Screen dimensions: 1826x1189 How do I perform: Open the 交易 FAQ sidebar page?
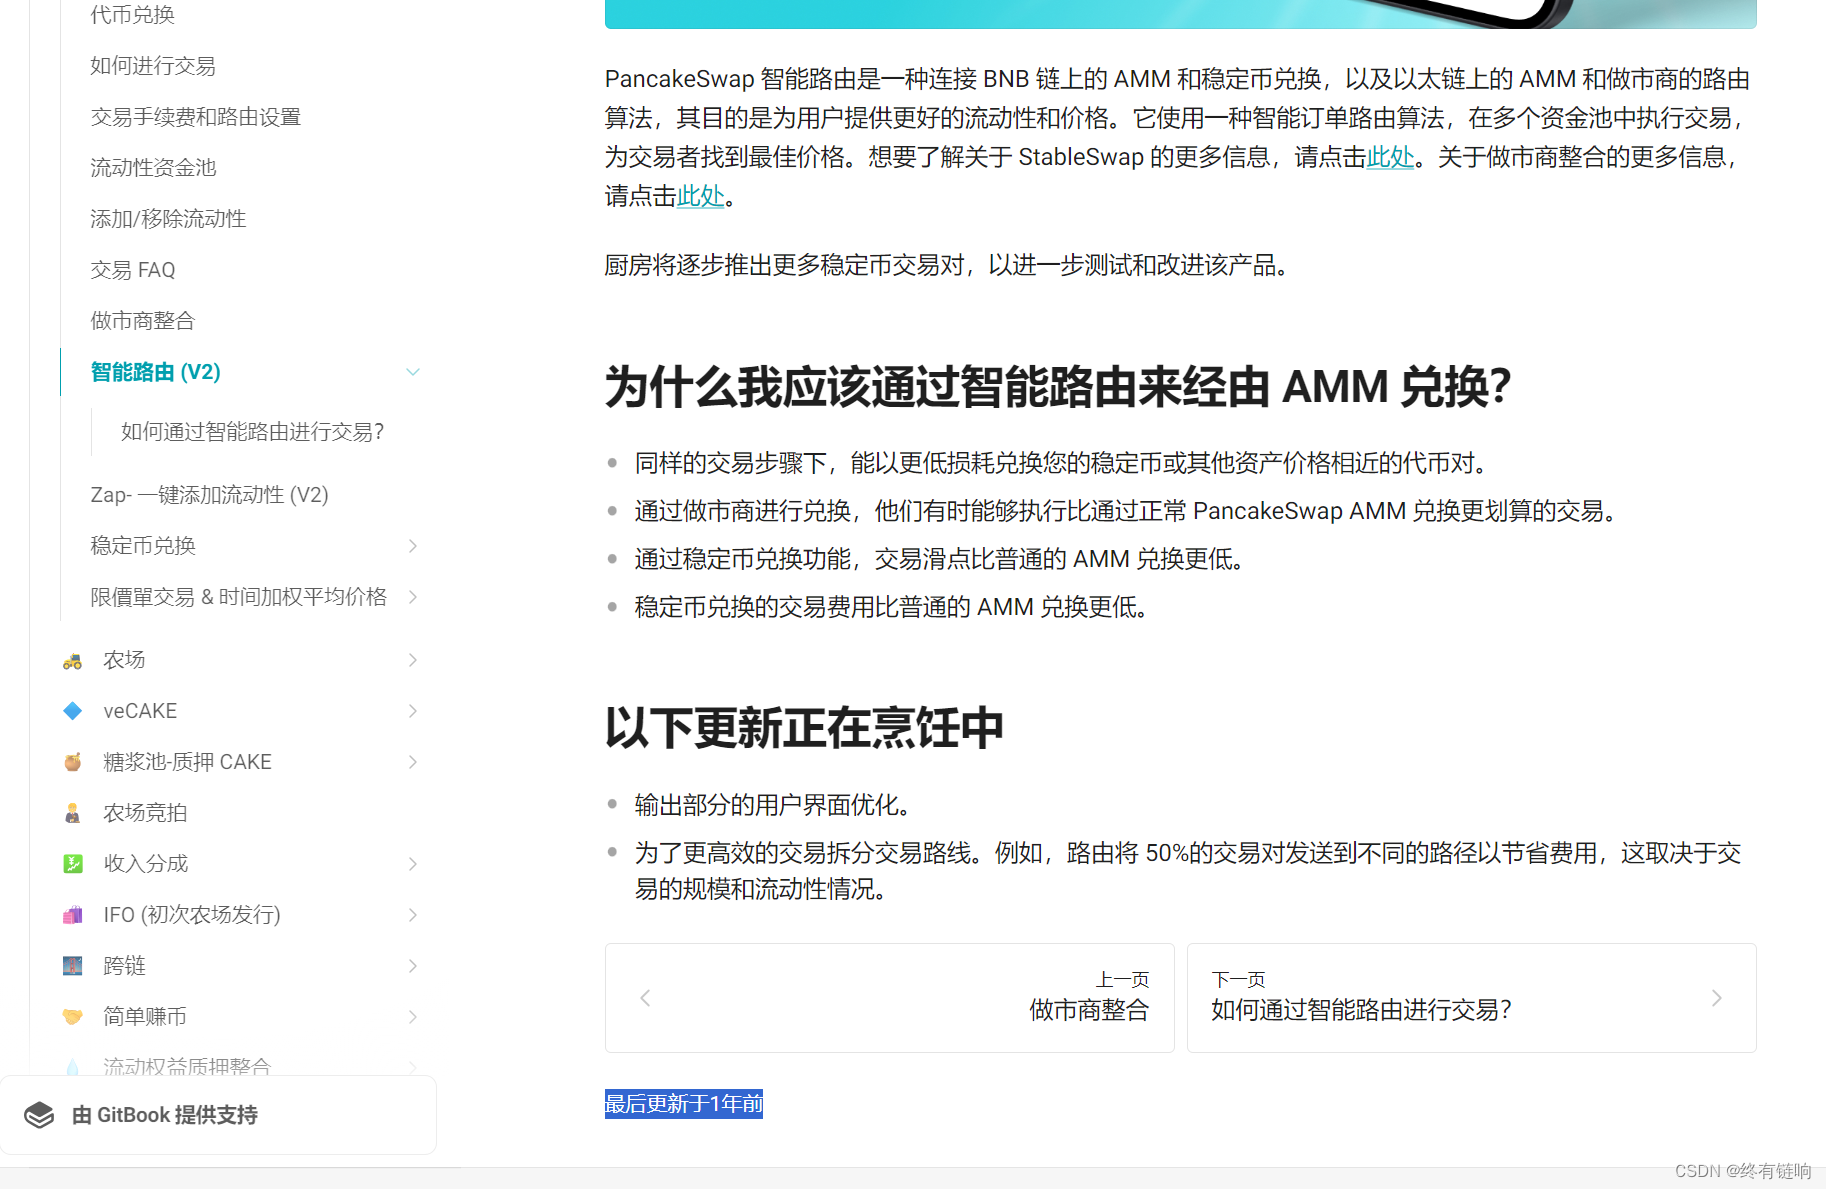pos(133,270)
